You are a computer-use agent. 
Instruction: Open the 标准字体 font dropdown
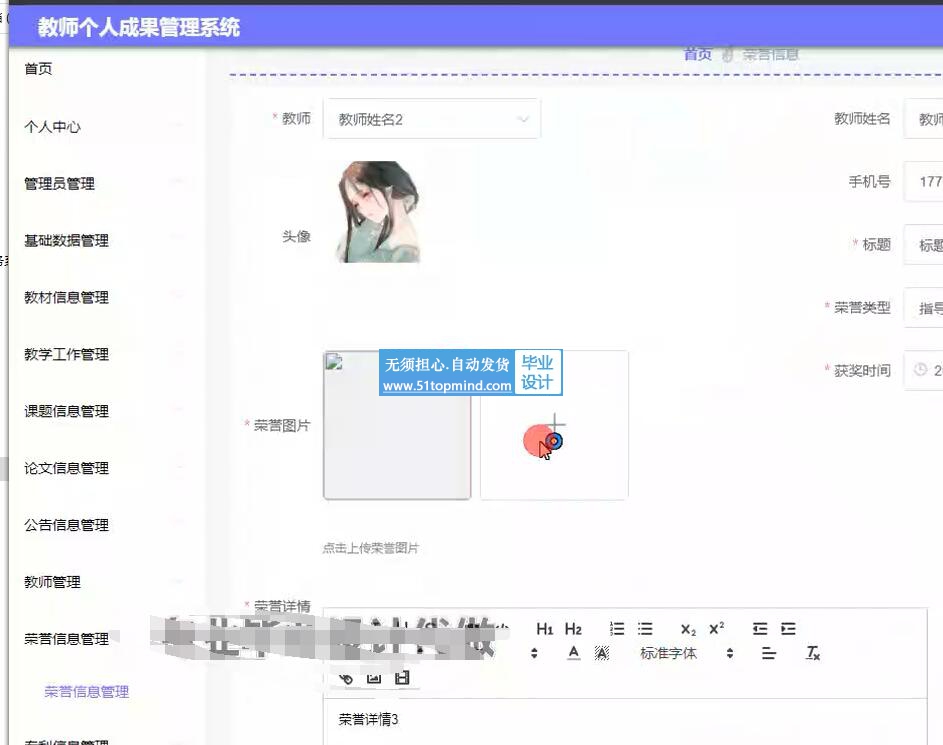686,653
